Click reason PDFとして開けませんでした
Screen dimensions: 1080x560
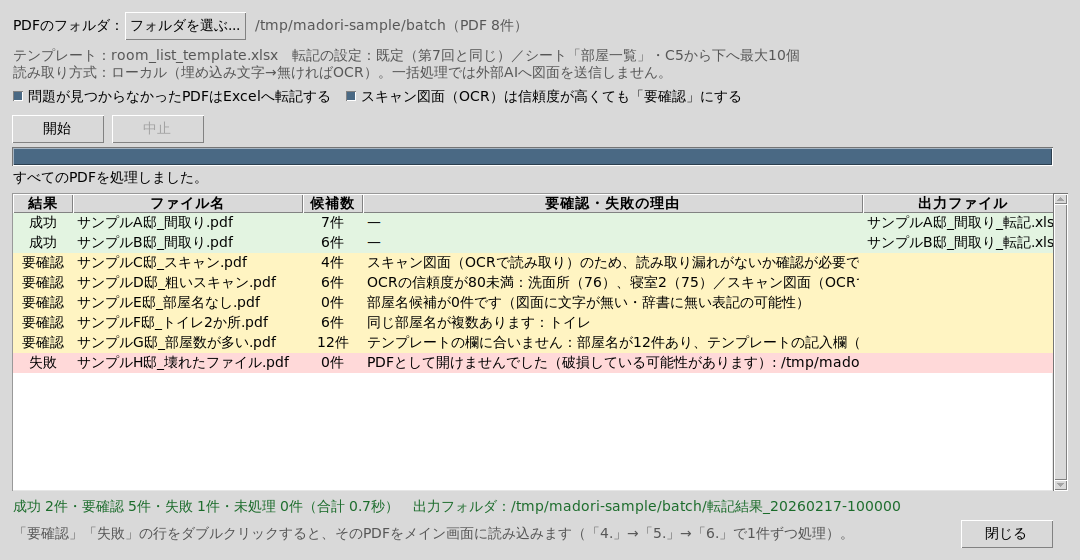tap(612, 362)
